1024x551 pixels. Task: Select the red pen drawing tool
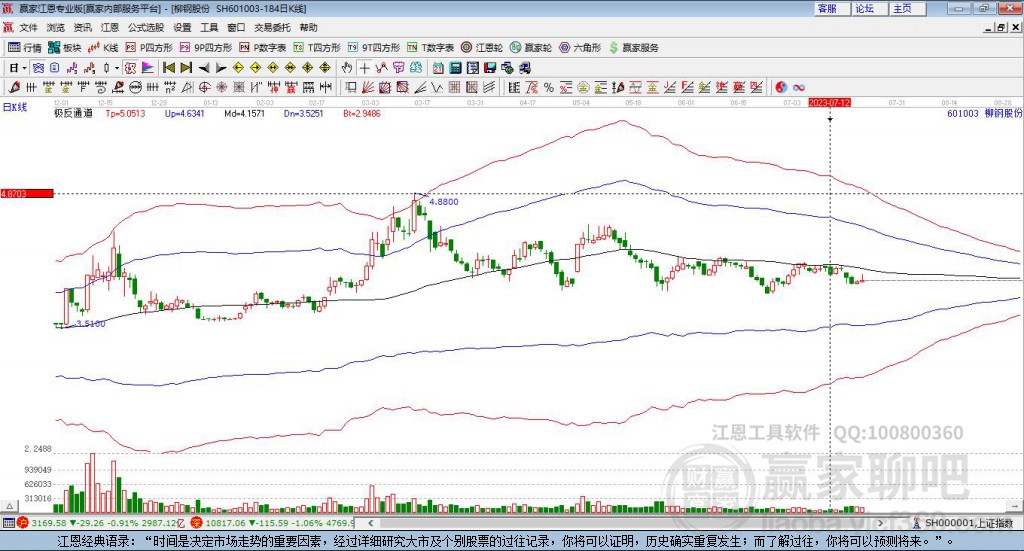14,87
